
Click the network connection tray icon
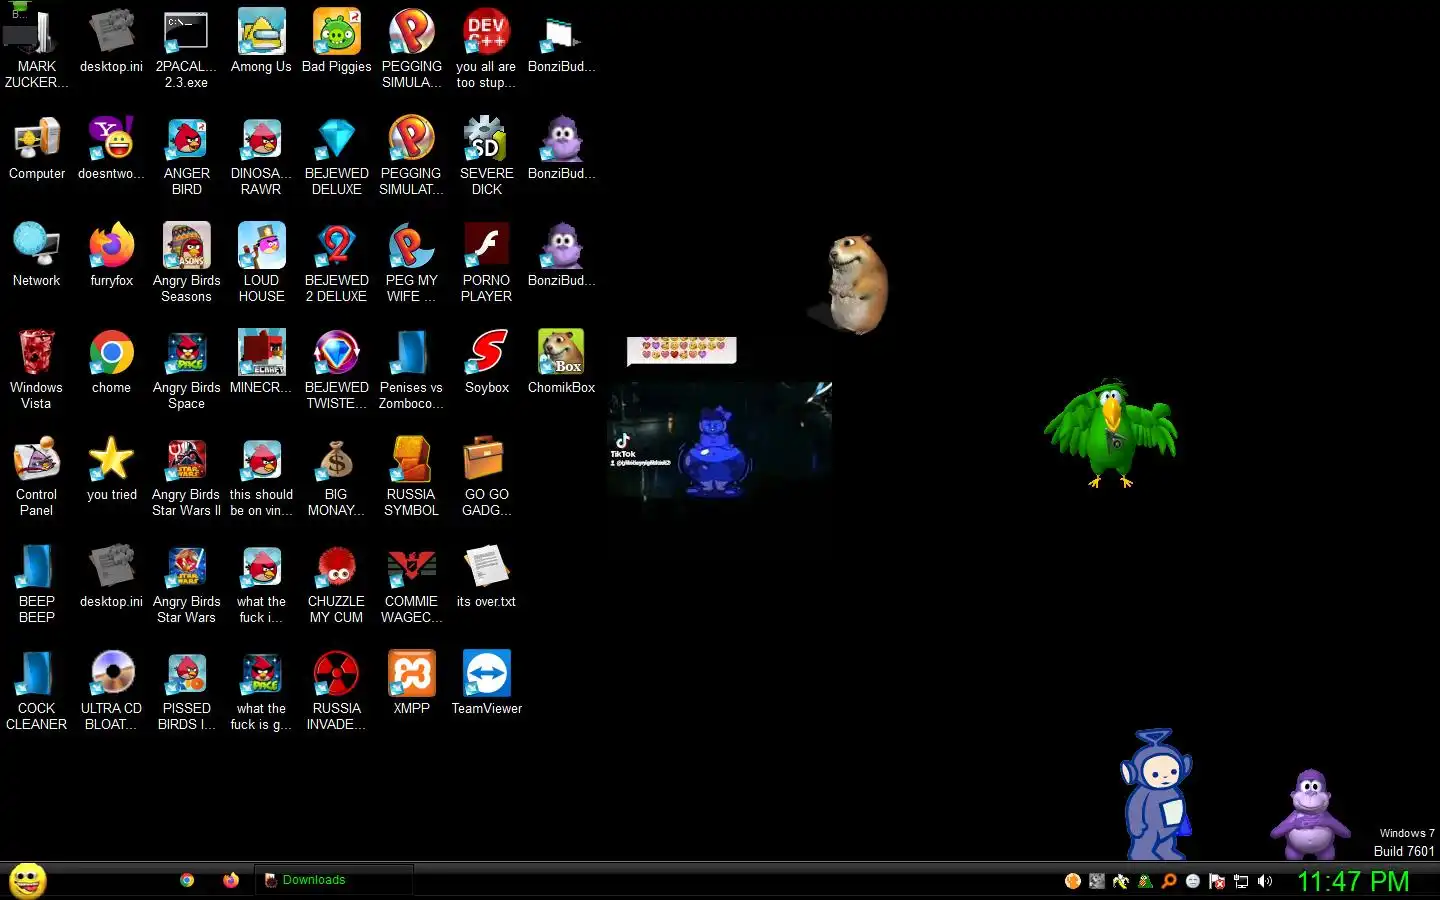click(1241, 881)
